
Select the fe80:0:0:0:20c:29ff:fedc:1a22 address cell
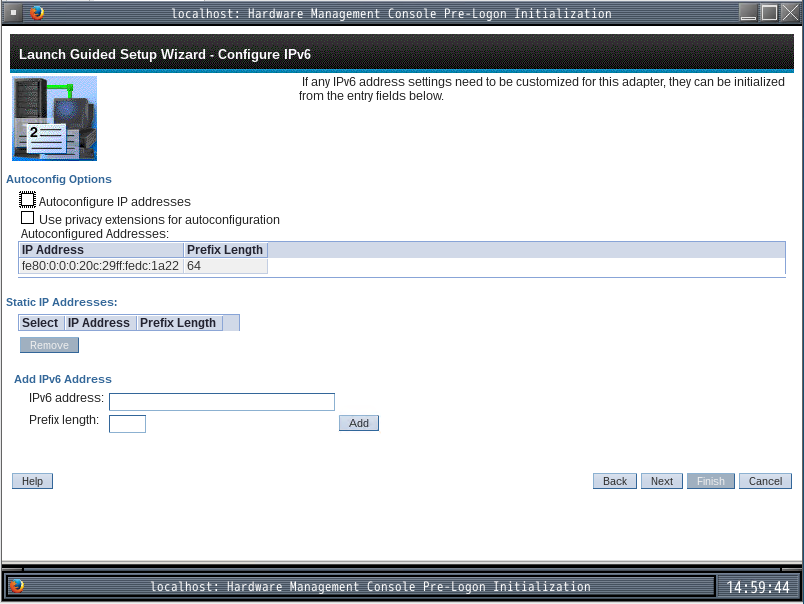[x=100, y=266]
